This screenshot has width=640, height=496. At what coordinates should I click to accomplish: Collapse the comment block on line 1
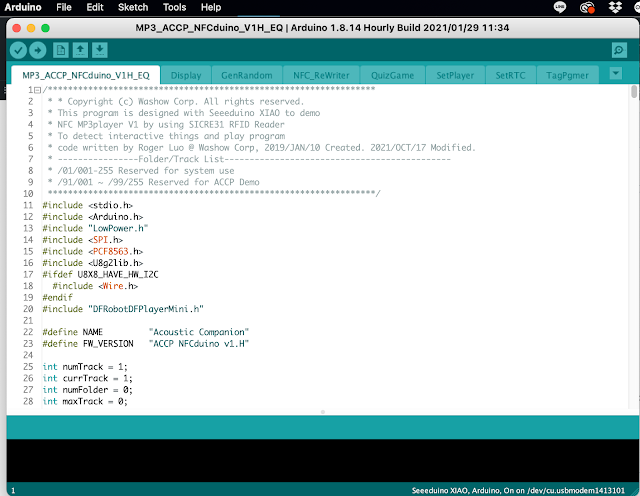[38, 90]
